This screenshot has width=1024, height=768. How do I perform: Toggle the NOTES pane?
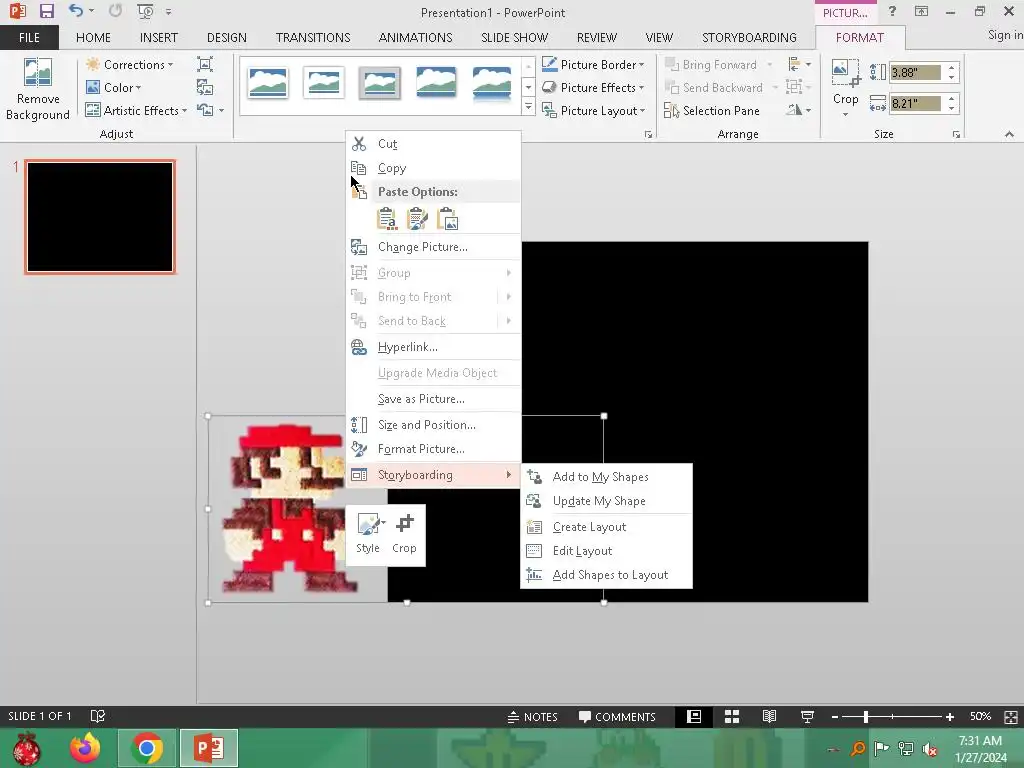pos(532,716)
